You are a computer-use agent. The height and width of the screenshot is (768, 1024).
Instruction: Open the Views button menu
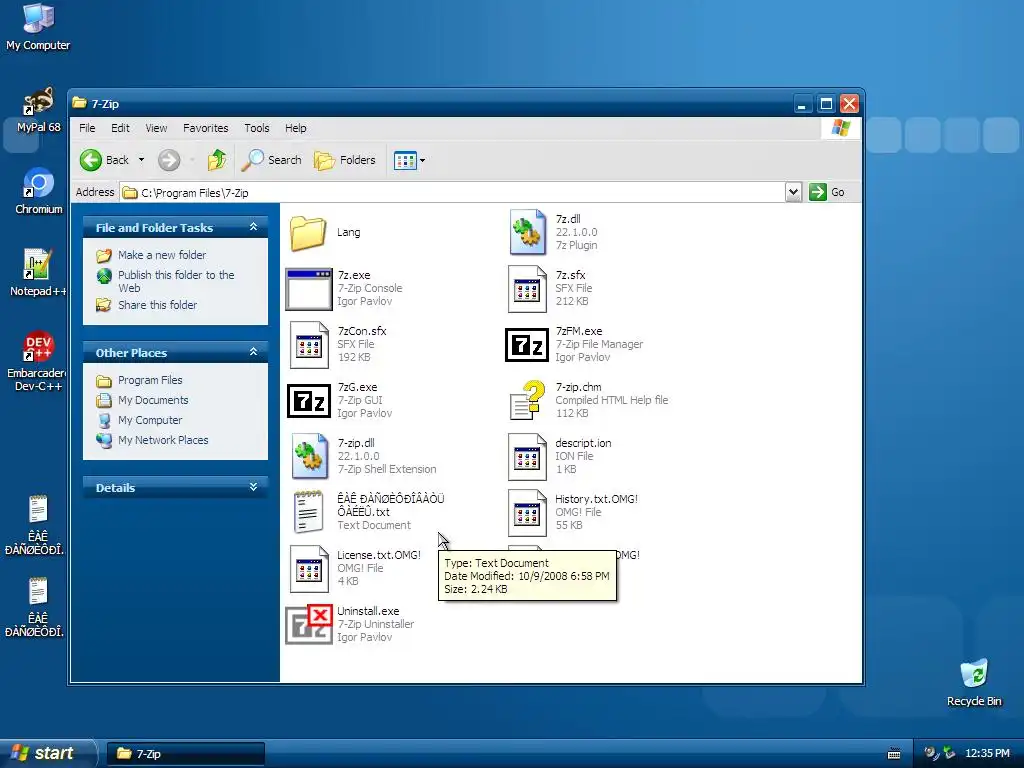tap(409, 160)
